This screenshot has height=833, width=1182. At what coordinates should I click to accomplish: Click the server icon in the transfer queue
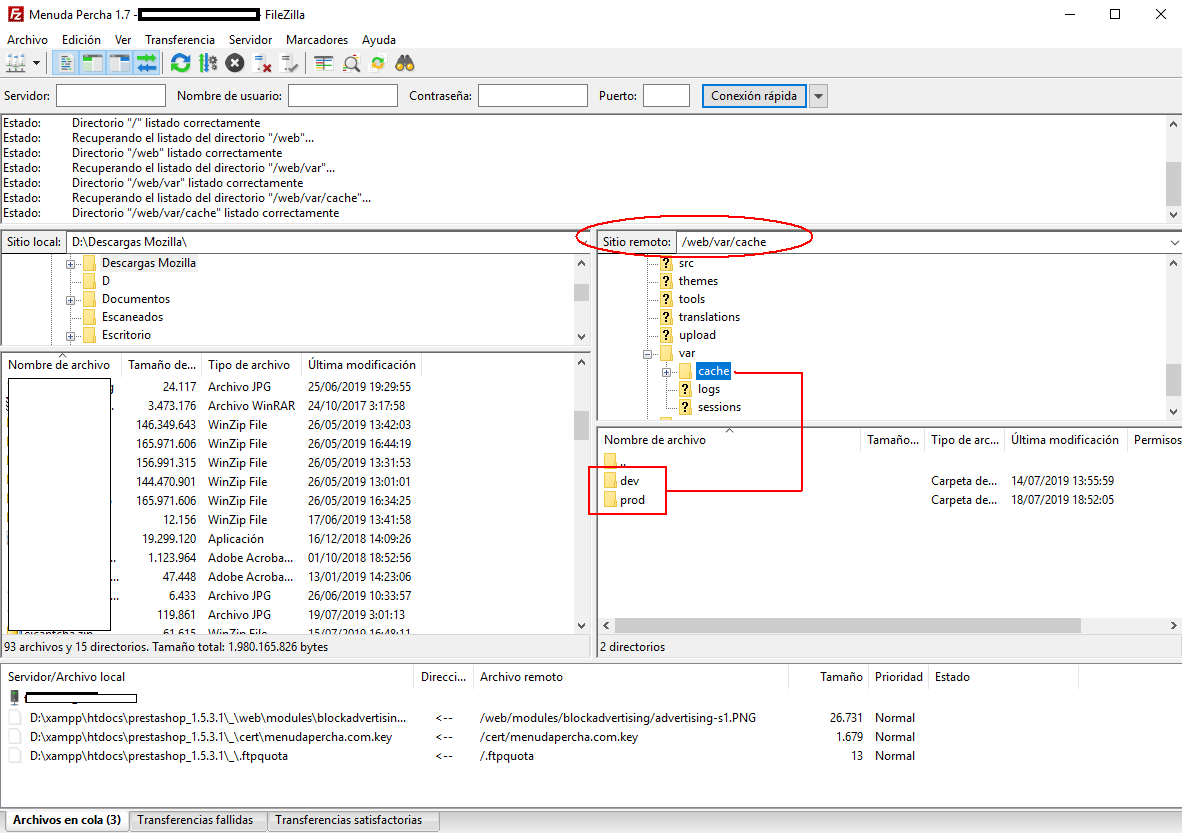coord(14,697)
